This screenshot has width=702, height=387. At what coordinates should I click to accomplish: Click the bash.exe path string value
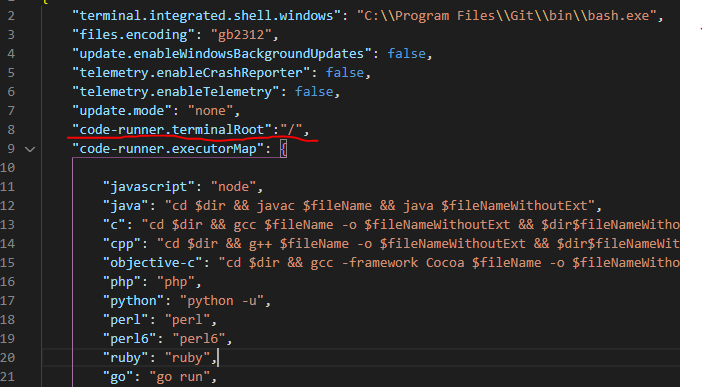click(506, 16)
